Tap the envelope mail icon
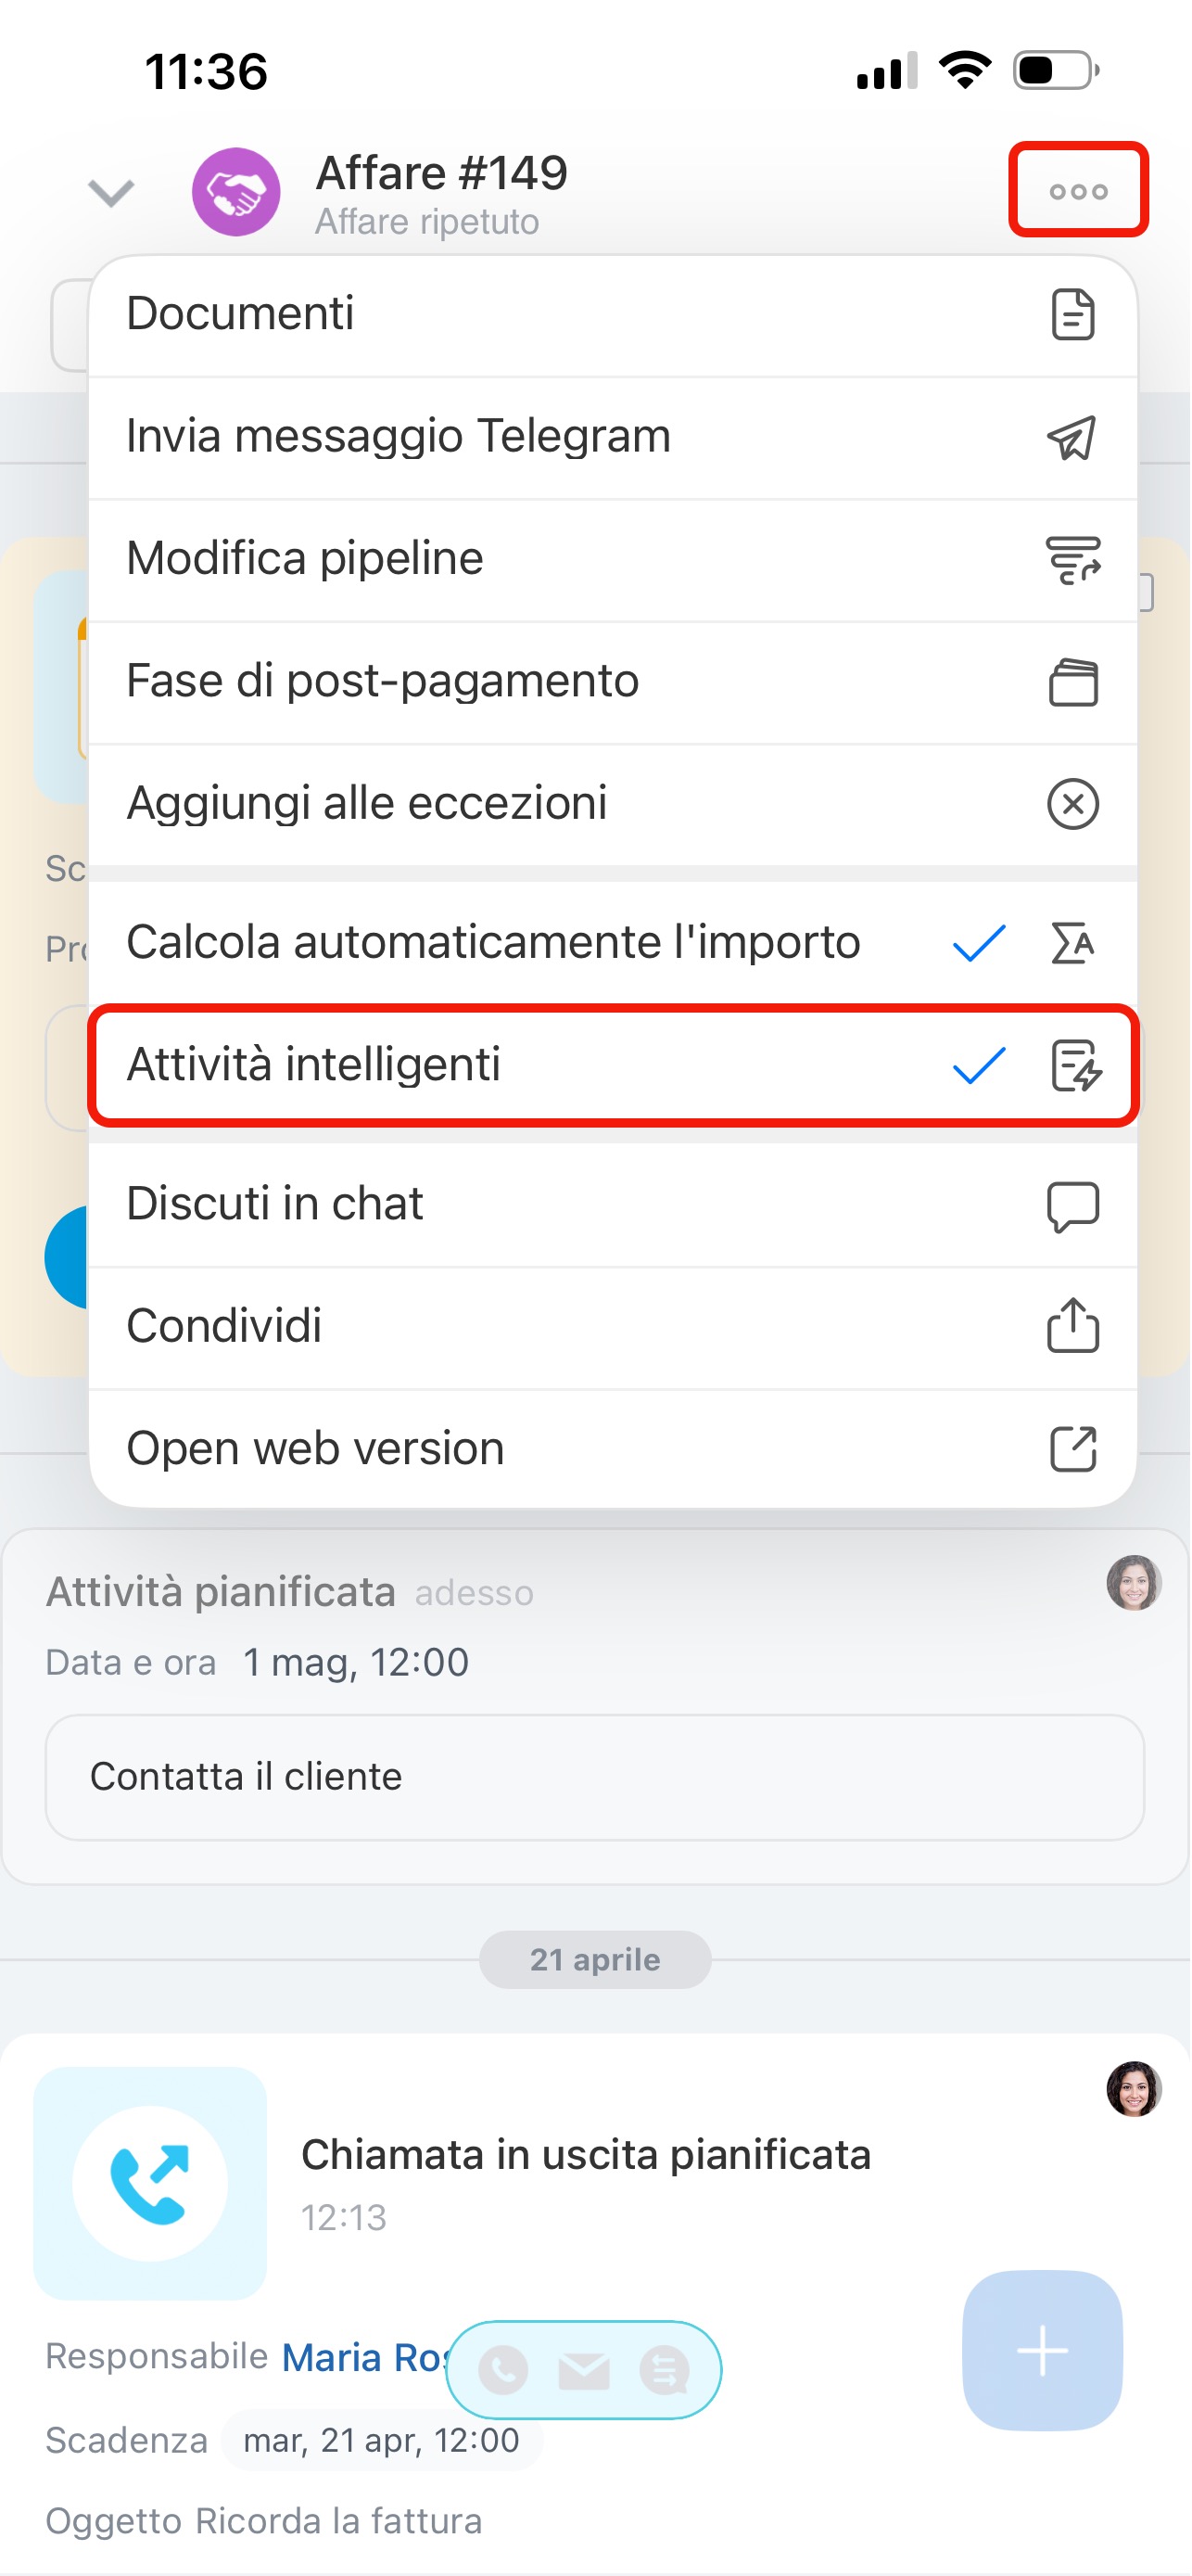The width and height of the screenshot is (1192, 2576). tap(584, 2370)
